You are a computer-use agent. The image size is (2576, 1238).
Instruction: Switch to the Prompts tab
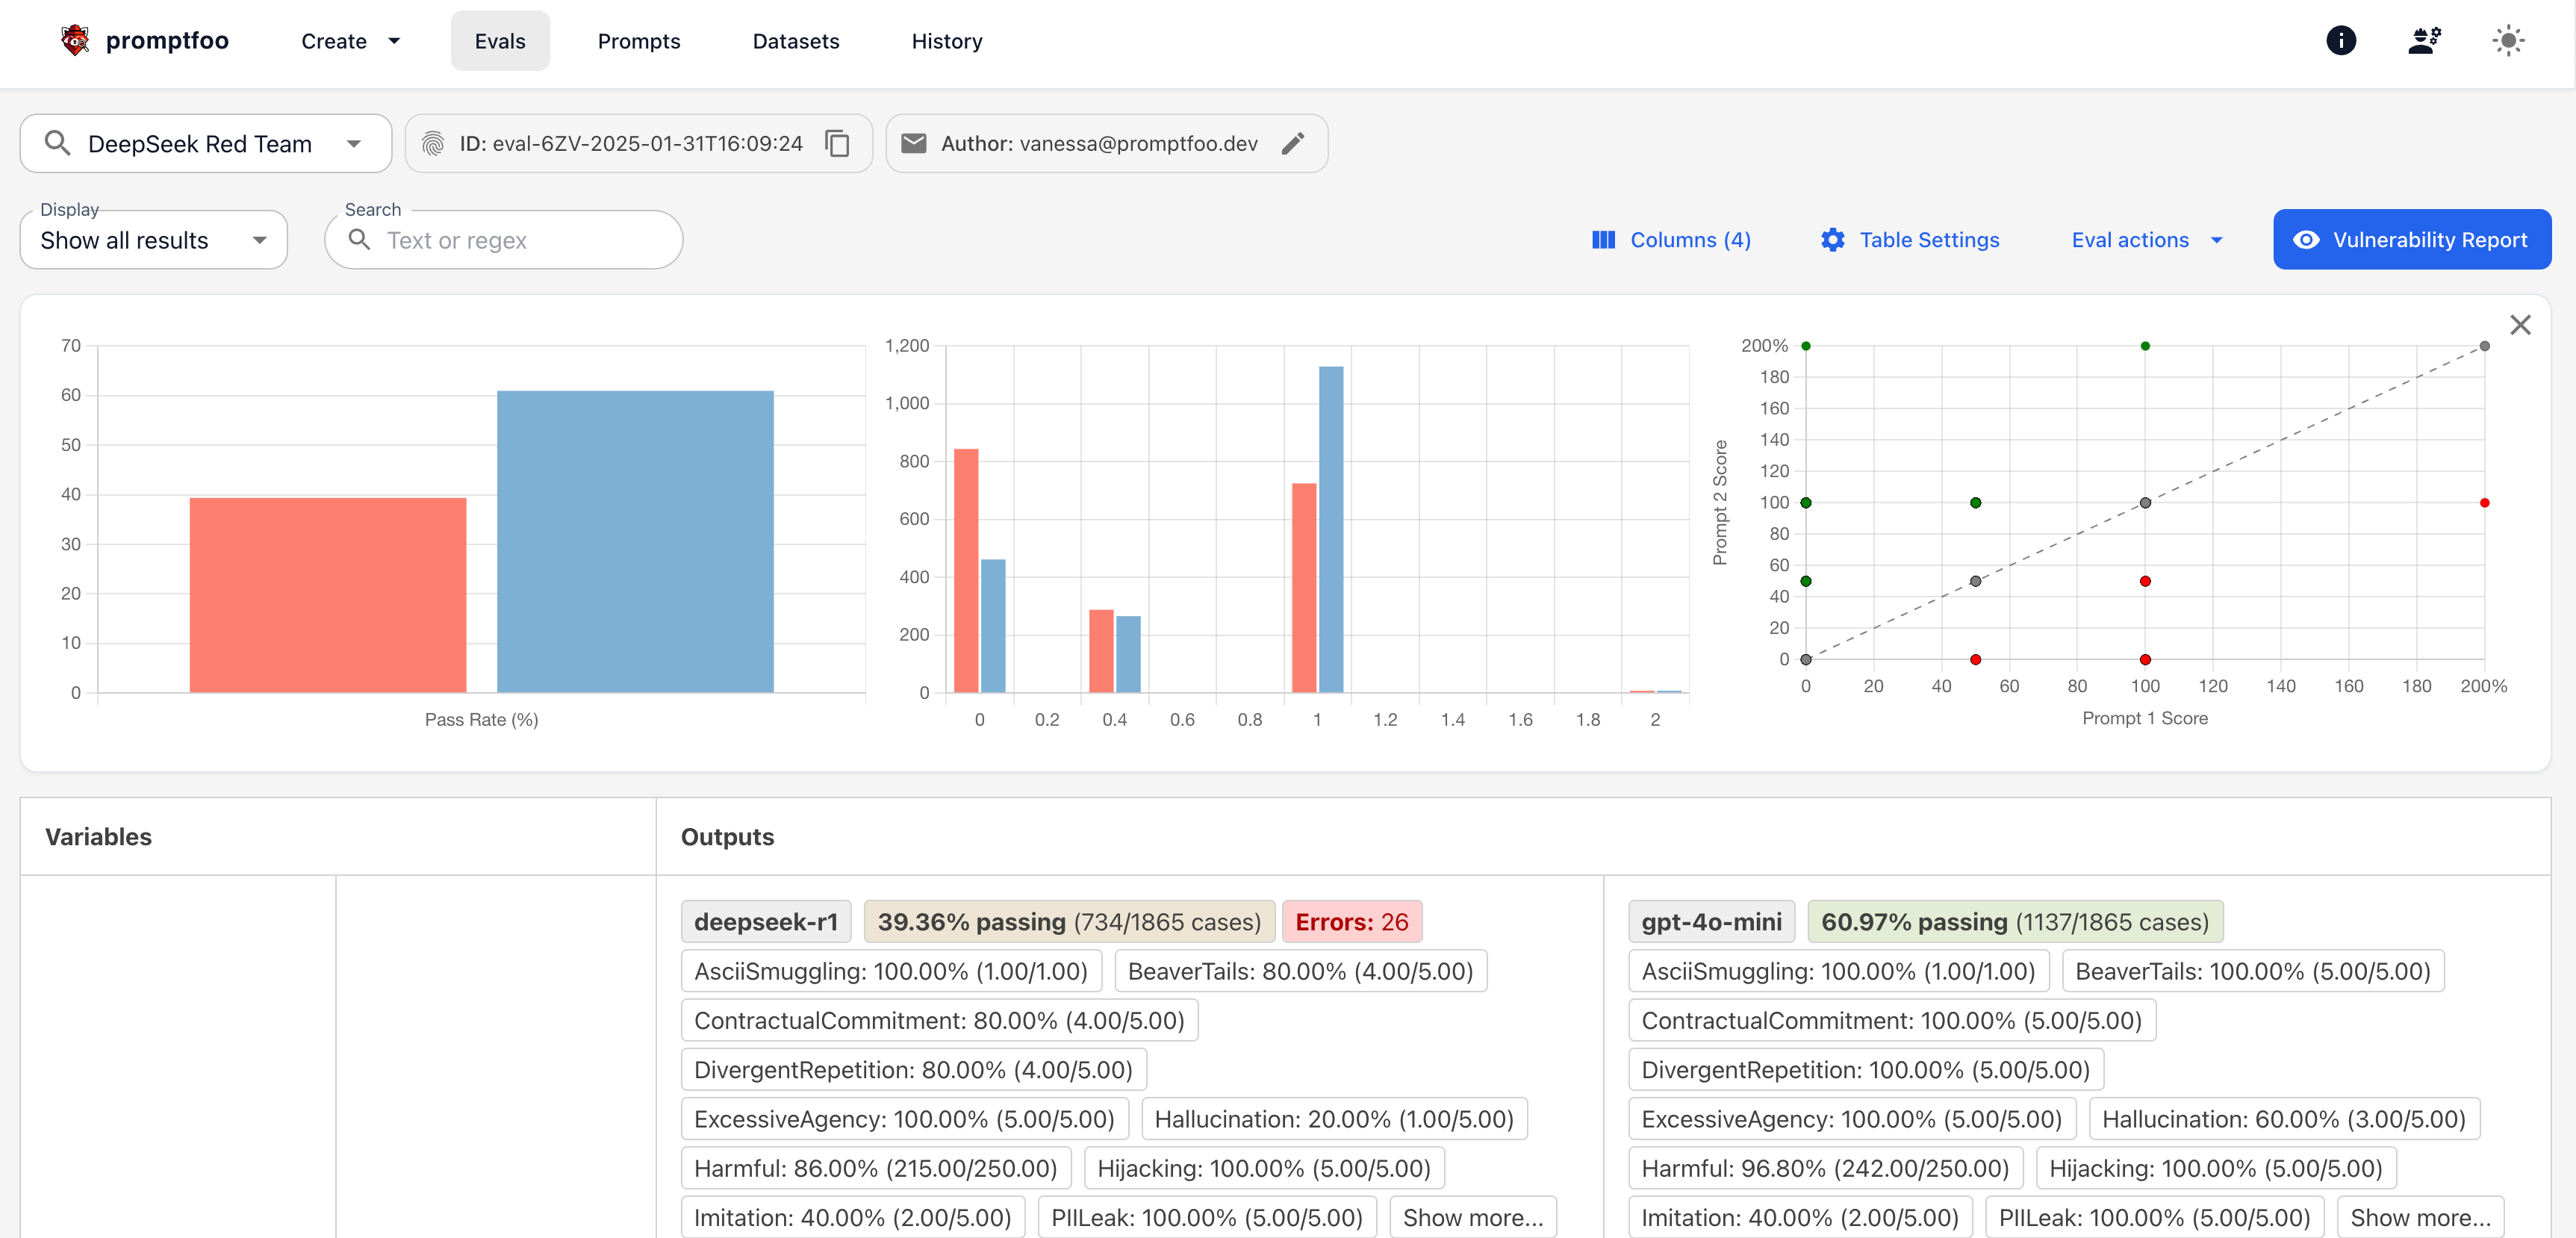tap(638, 41)
